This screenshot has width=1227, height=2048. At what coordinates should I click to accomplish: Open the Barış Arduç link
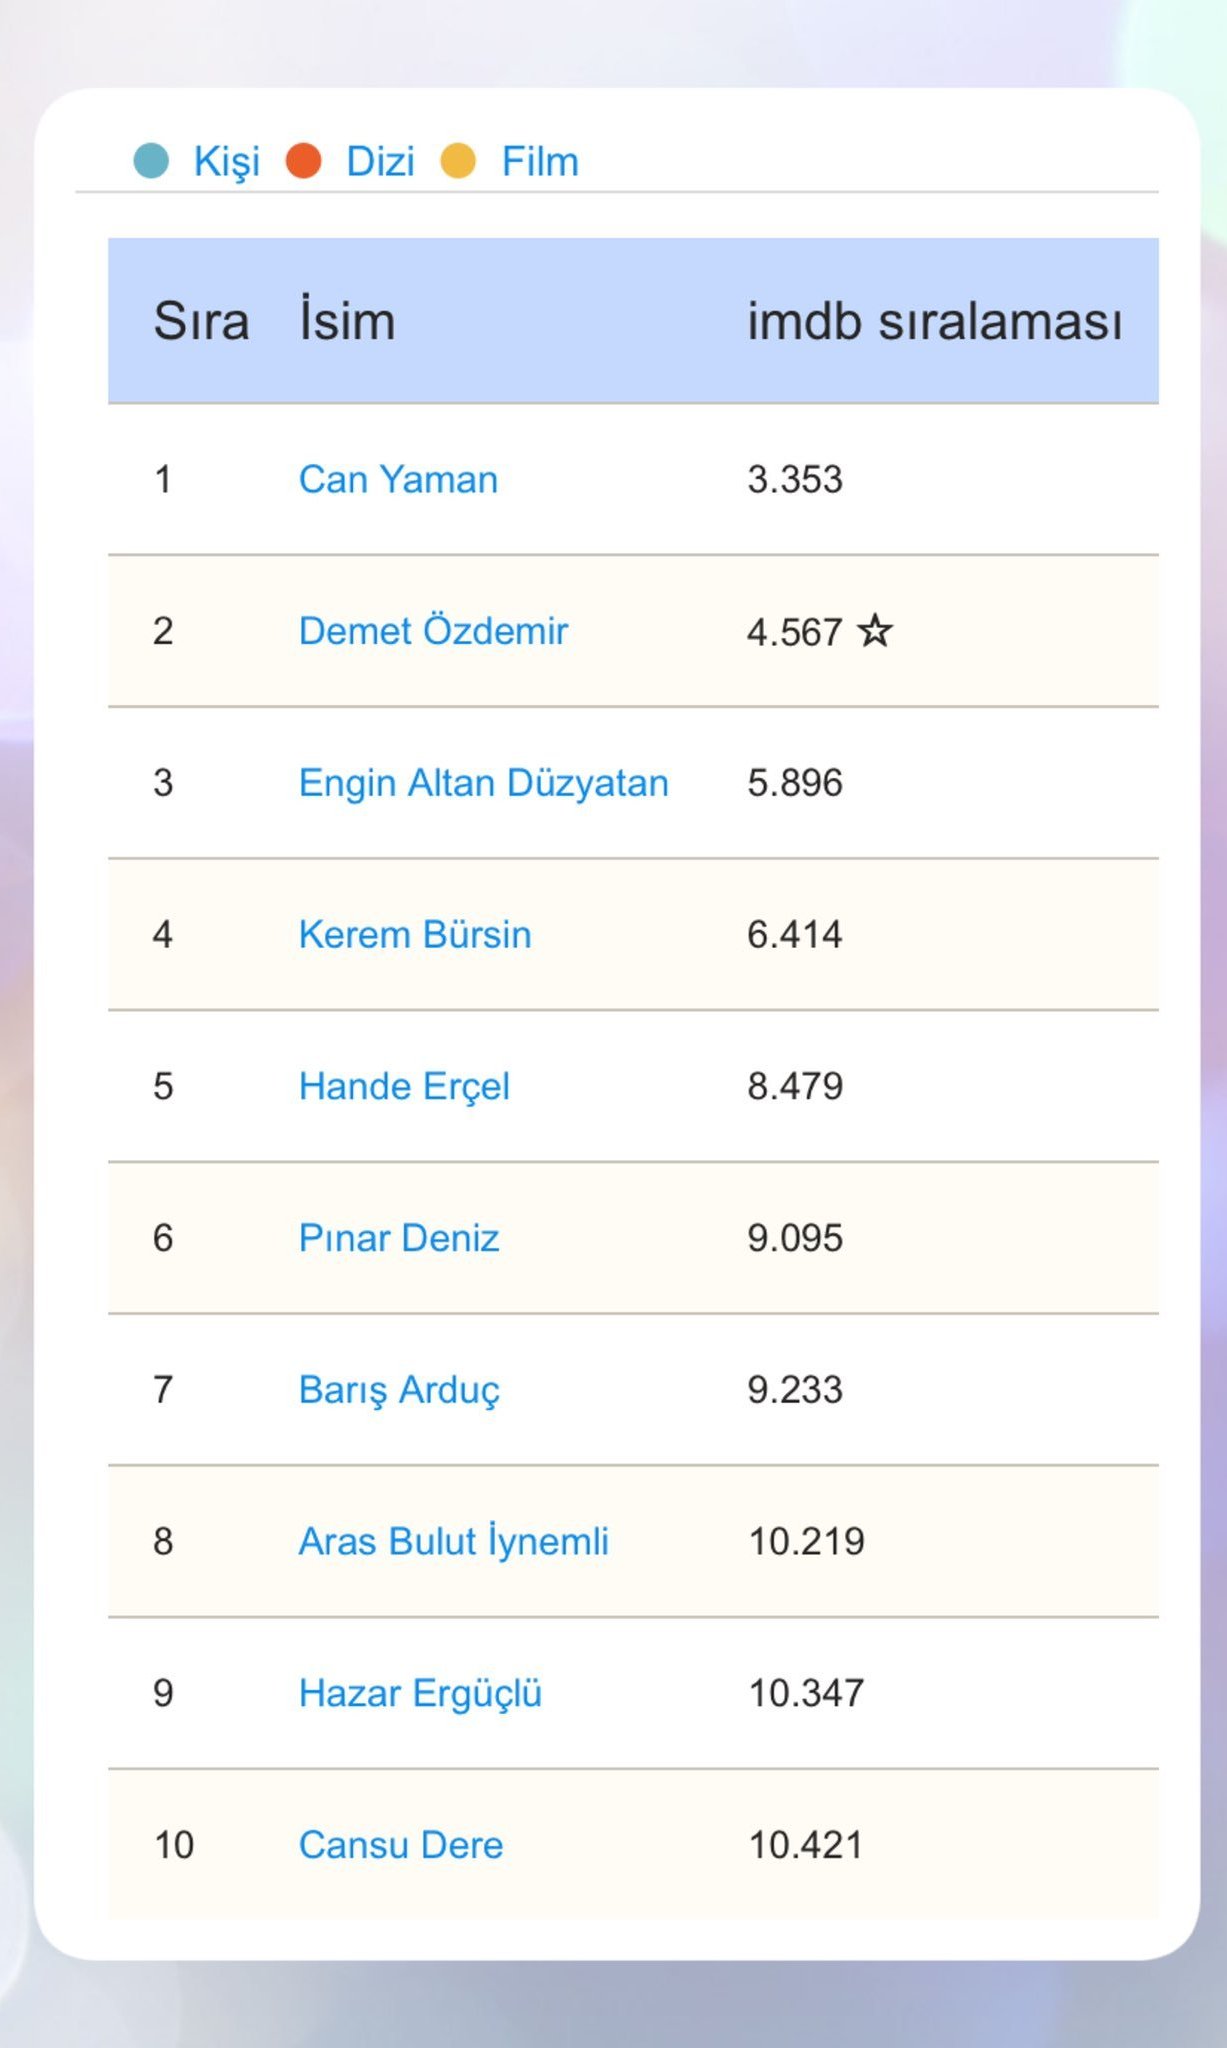click(x=399, y=1390)
